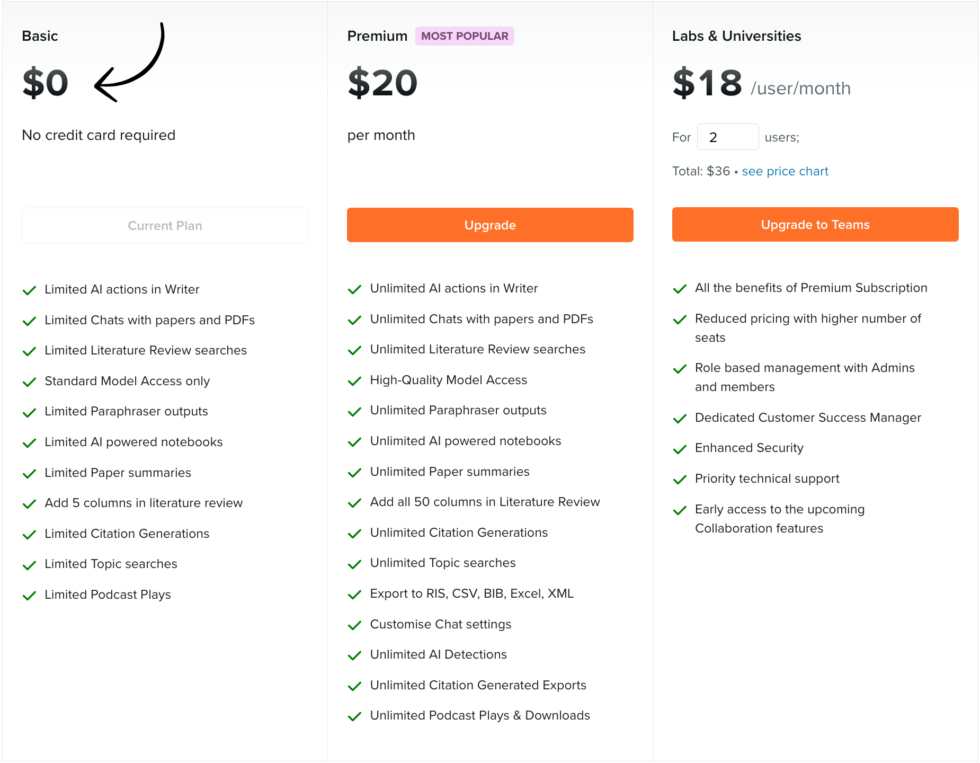Screen dimensions: 980x763
Task: Click the checkmark next to Standard Model Access only
Action: (x=29, y=381)
